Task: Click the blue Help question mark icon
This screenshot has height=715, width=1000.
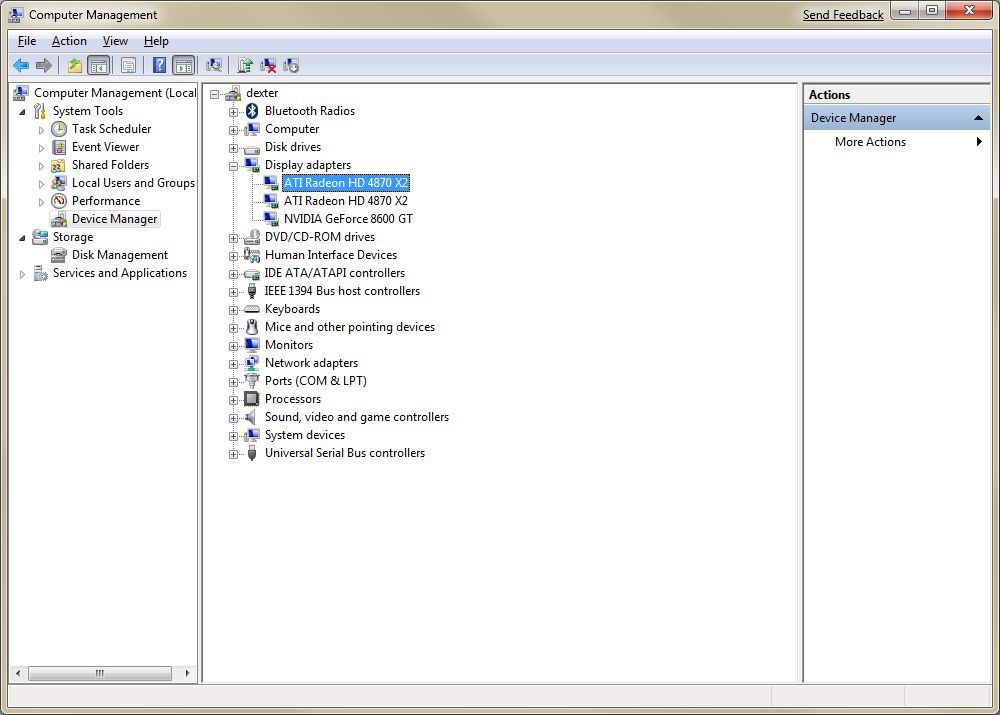Action: point(159,66)
